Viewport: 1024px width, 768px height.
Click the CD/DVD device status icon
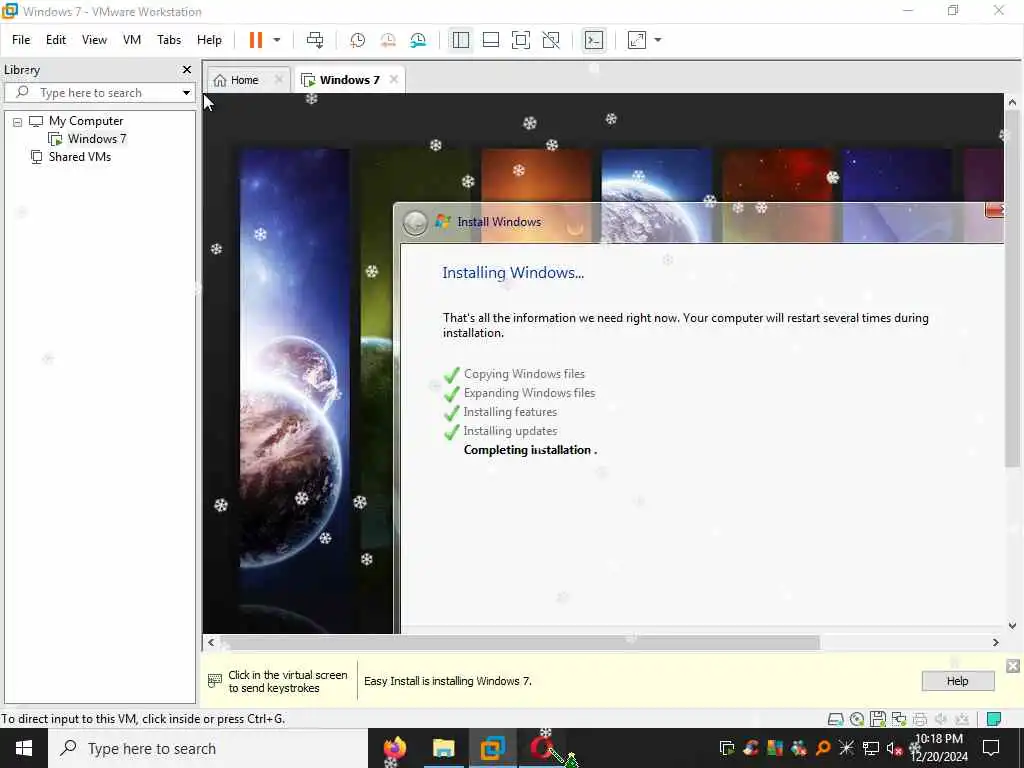(x=857, y=719)
